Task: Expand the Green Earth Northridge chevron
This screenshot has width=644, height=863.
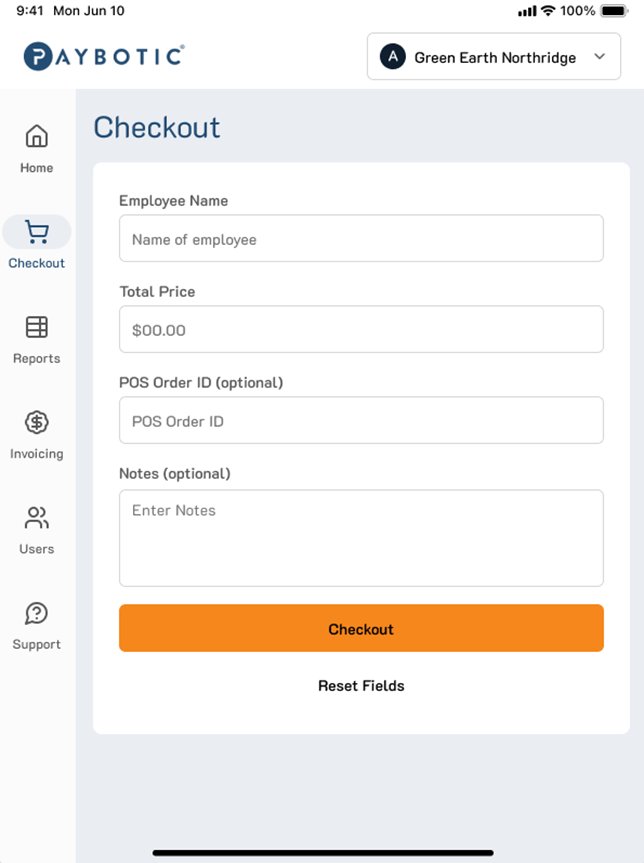Action: click(x=600, y=57)
